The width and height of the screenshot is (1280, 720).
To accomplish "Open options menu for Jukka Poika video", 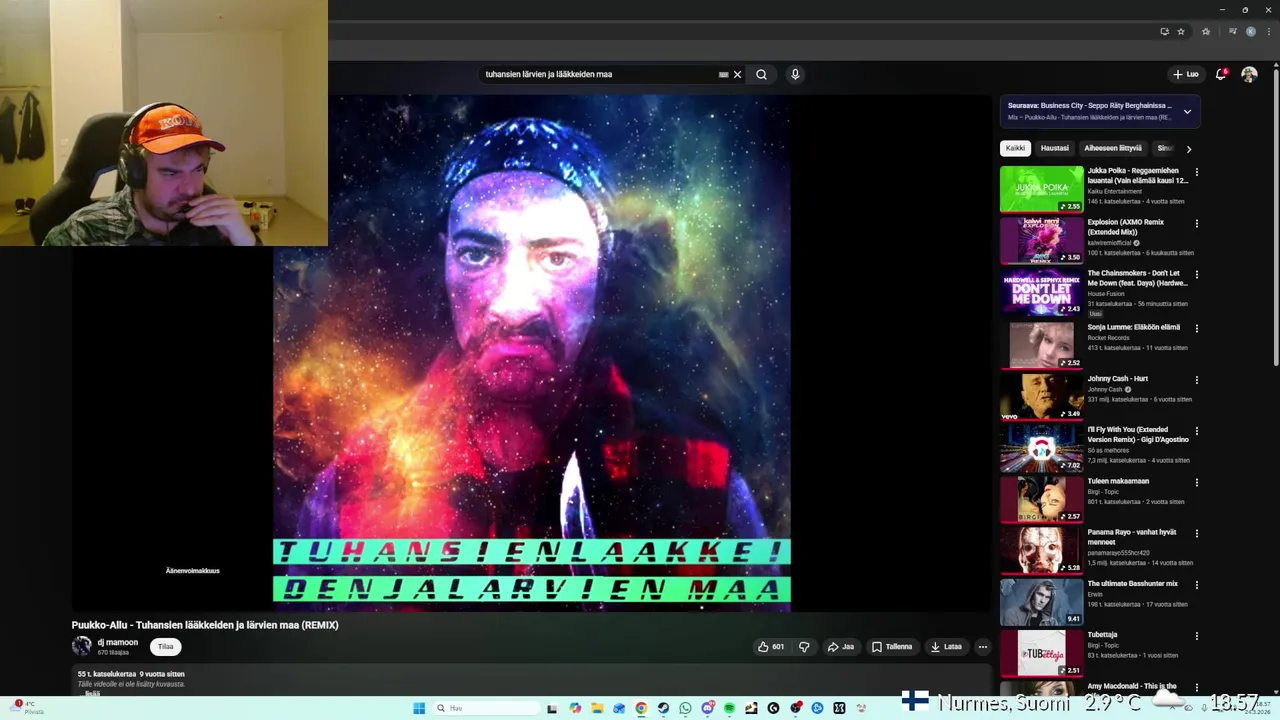I will [x=1197, y=172].
